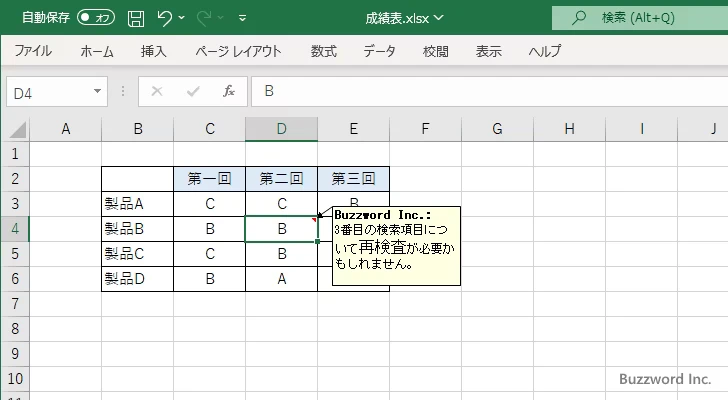Image resolution: width=728 pixels, height=400 pixels.
Task: Click 製品A's 第一回 cell with C
Action: coord(209,204)
